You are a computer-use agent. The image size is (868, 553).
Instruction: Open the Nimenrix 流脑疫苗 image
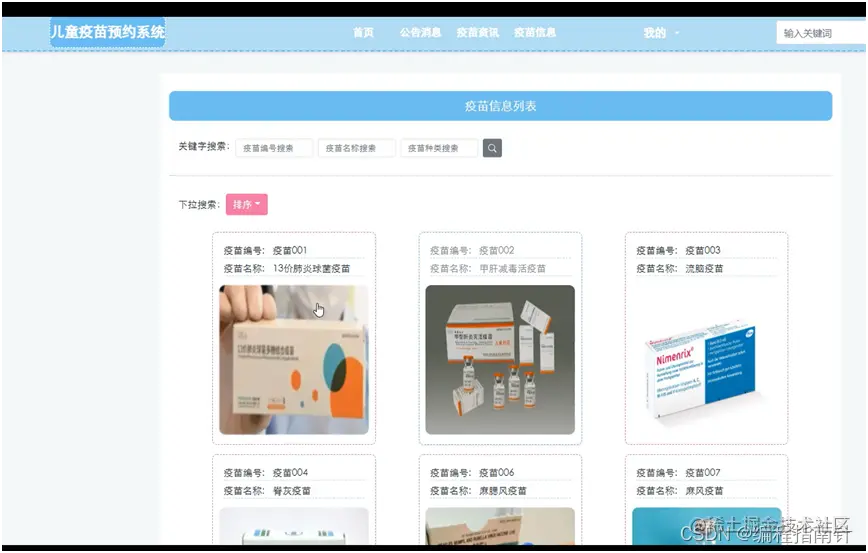point(706,359)
